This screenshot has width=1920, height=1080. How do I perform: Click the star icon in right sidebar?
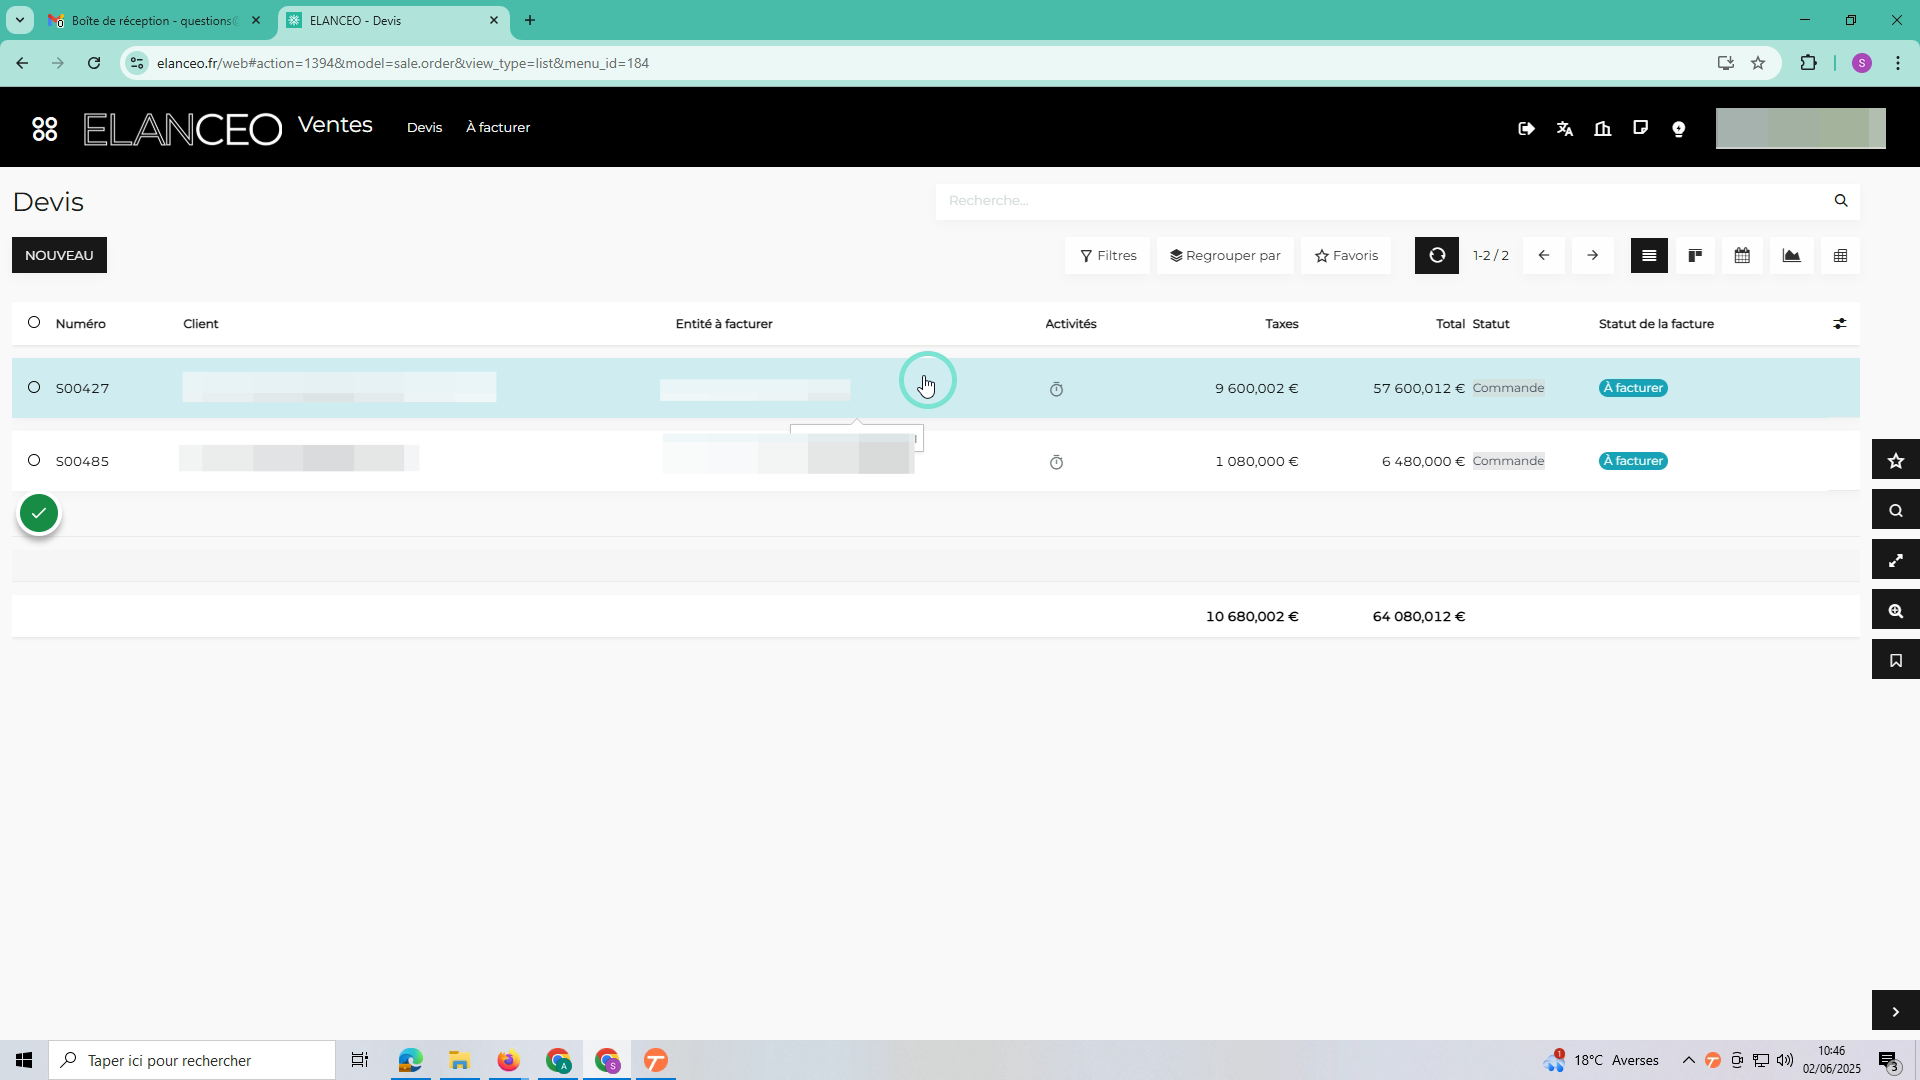[1895, 461]
